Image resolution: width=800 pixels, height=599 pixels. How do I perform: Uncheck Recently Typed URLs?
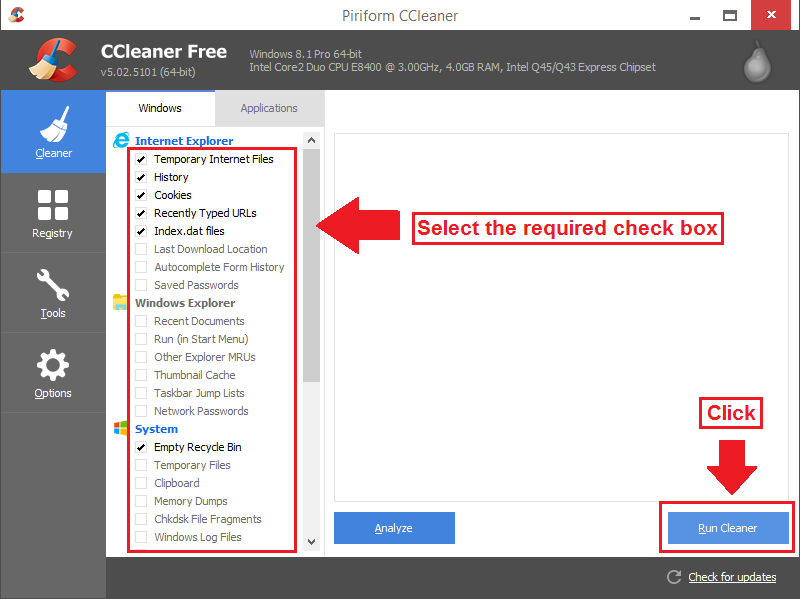[141, 213]
